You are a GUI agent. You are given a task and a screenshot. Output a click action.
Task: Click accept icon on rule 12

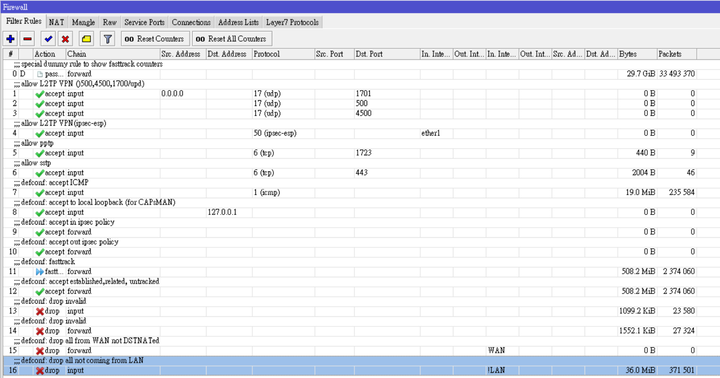pyautogui.click(x=40, y=291)
